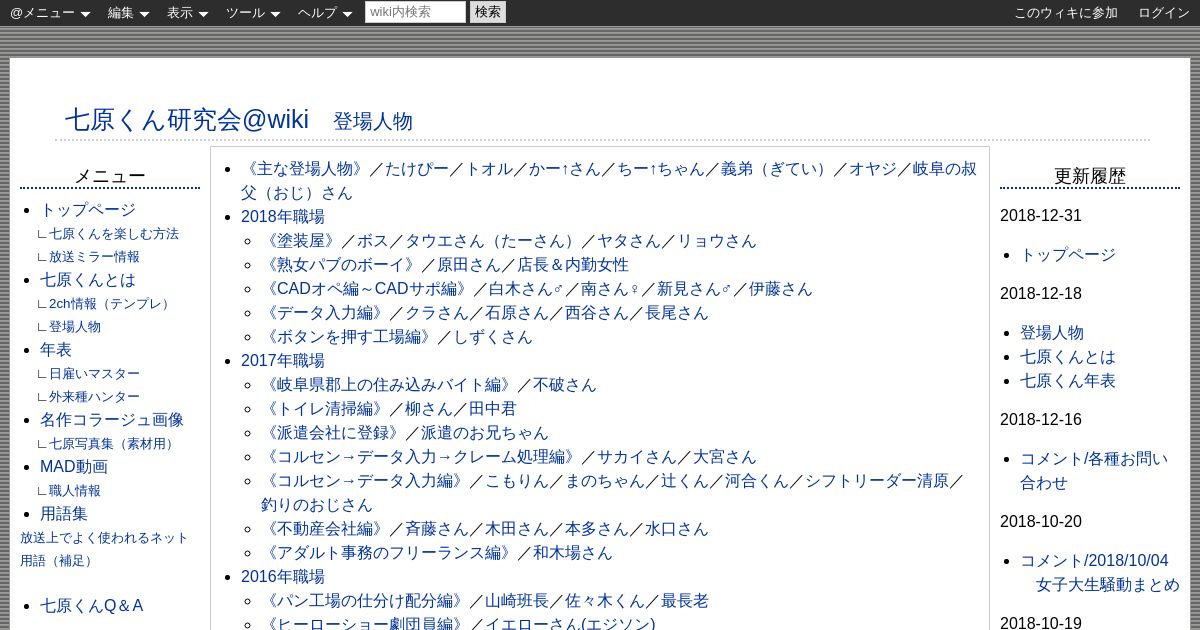Open 用語集 sidebar link
The width and height of the screenshot is (1200, 630).
[64, 514]
